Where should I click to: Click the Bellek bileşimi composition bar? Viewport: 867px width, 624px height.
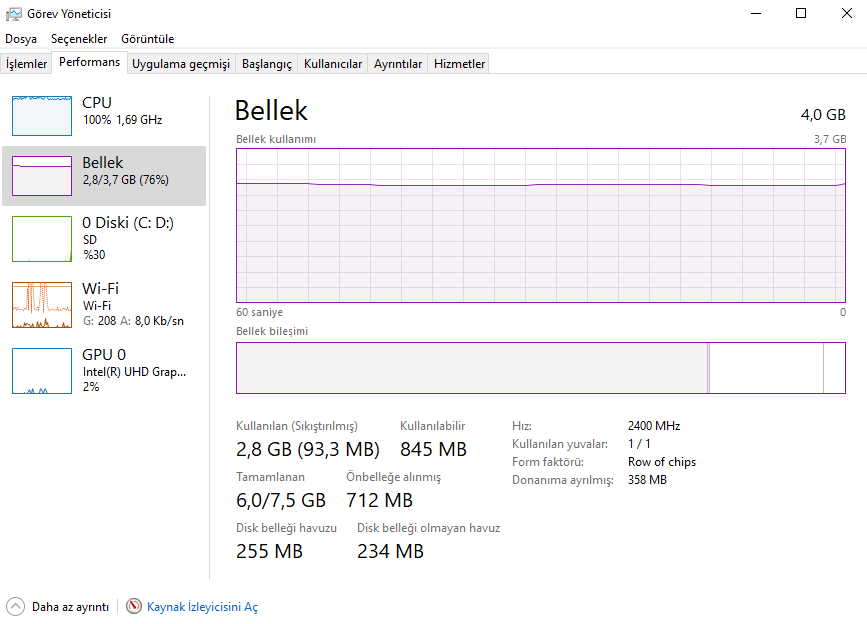point(540,368)
